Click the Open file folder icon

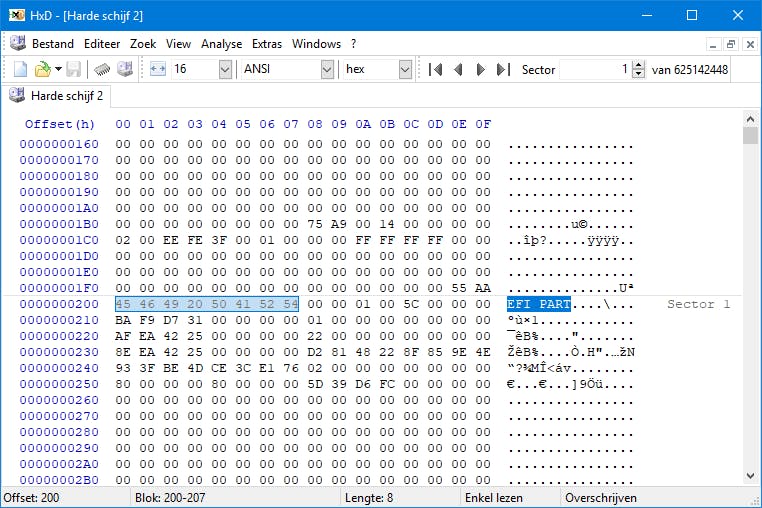[x=42, y=69]
